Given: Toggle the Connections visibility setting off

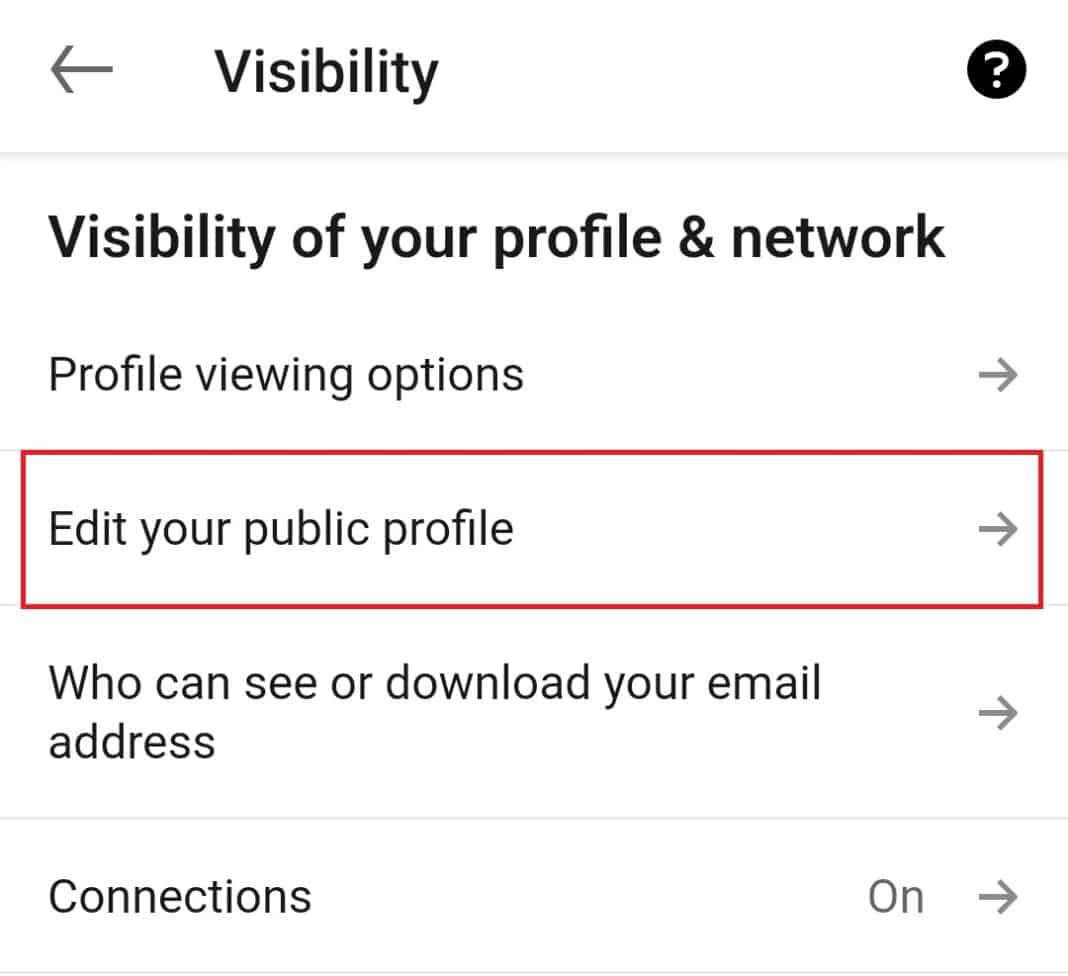Looking at the screenshot, I should pos(896,896).
